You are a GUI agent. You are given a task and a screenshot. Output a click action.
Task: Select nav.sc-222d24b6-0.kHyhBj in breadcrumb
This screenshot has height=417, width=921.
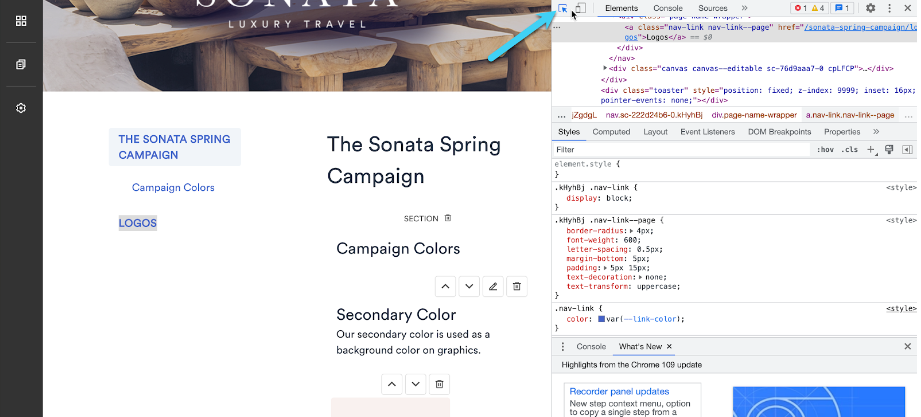(654, 115)
